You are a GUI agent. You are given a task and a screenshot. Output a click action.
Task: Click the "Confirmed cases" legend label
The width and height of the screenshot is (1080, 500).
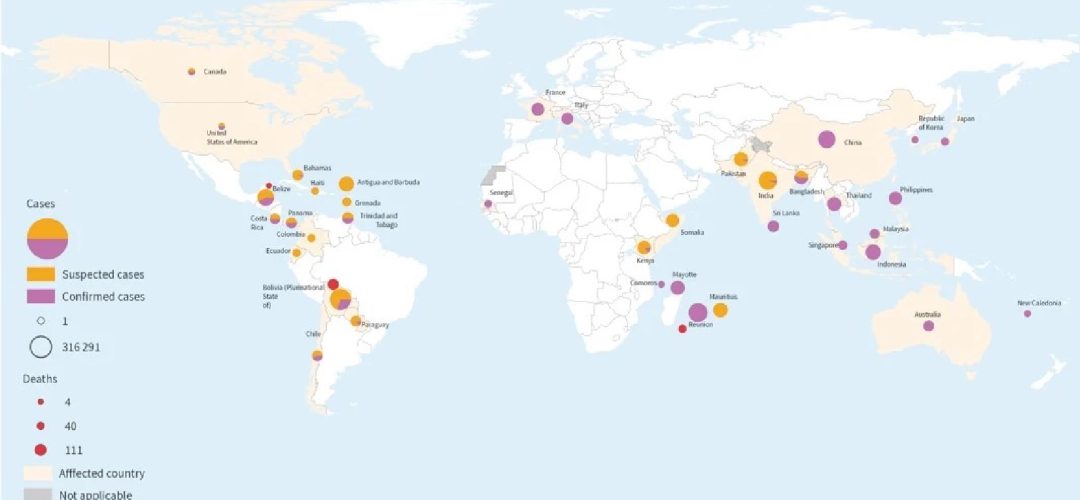103,297
